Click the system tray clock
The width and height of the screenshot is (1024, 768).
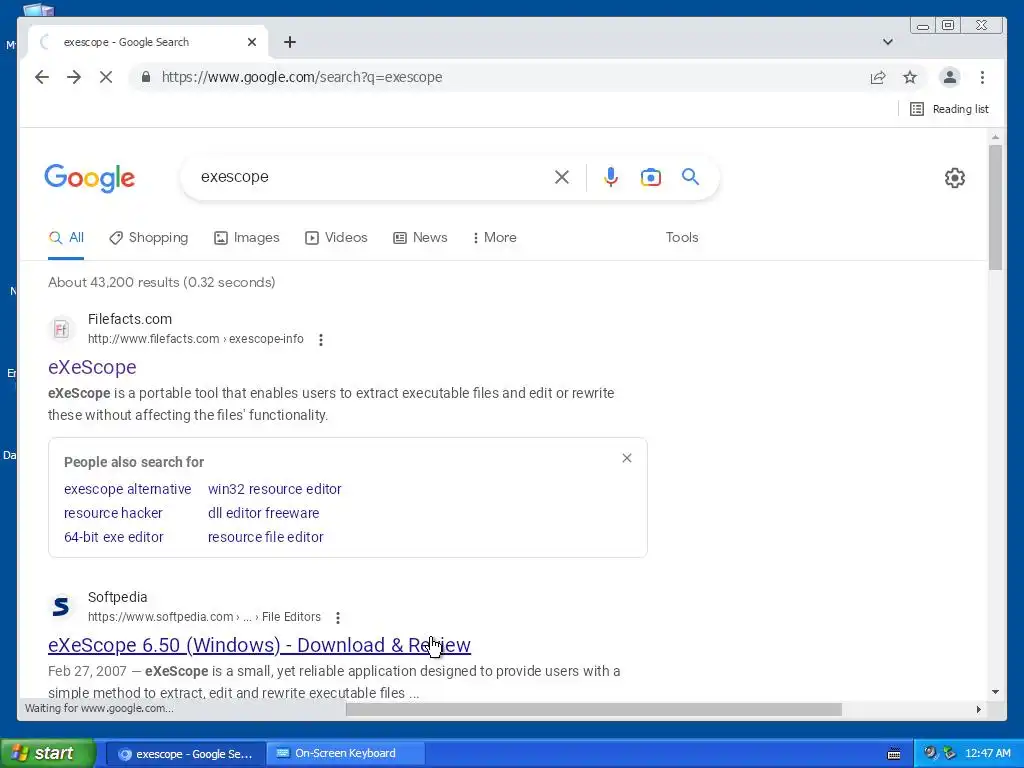(x=987, y=754)
